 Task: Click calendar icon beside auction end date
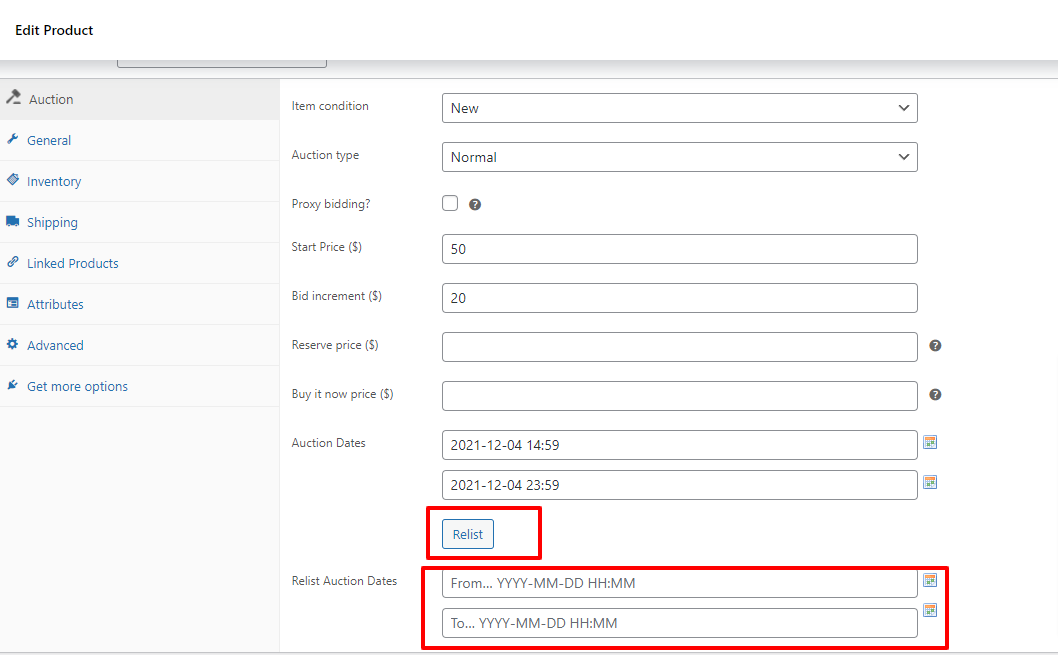pos(929,482)
